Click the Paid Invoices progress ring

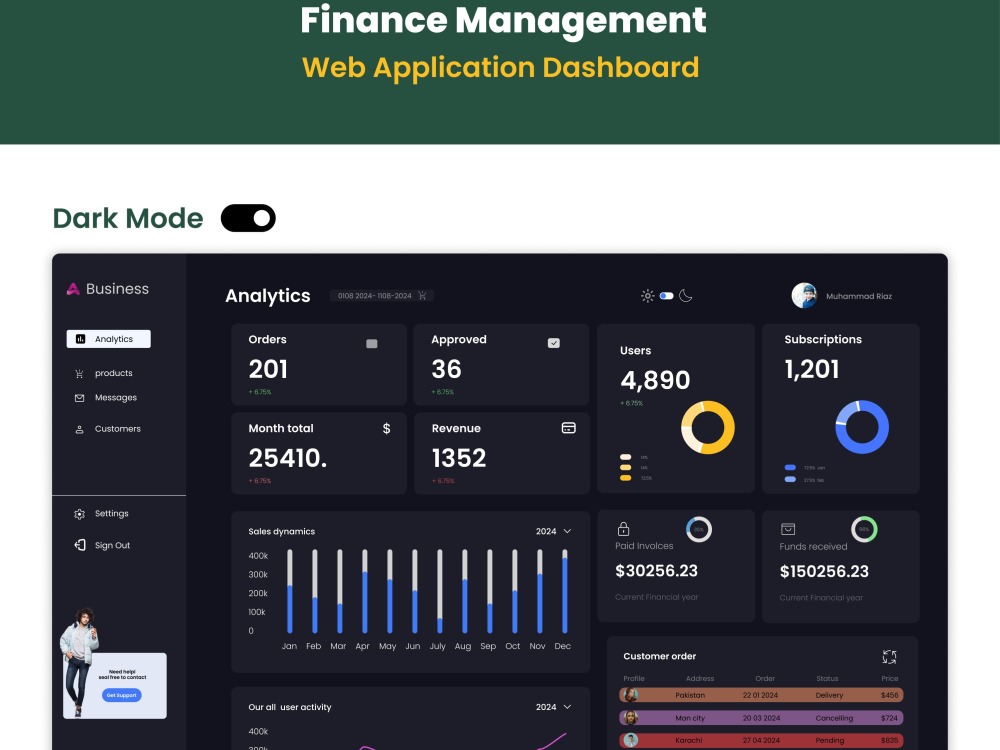click(x=699, y=529)
